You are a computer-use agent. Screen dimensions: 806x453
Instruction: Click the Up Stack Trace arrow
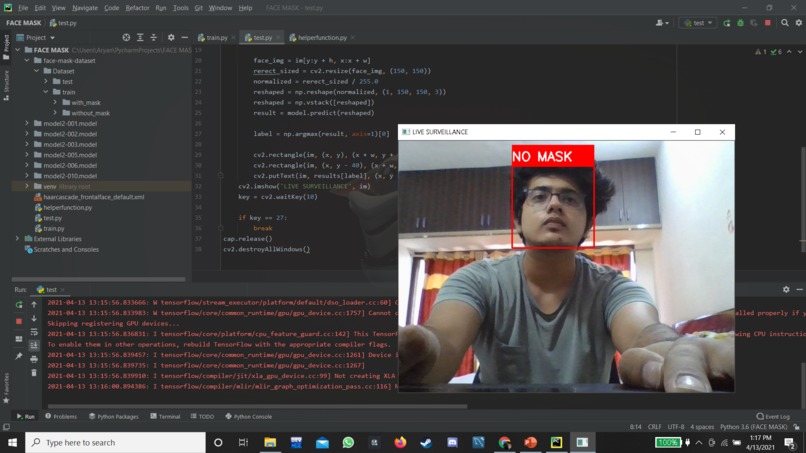[x=34, y=305]
